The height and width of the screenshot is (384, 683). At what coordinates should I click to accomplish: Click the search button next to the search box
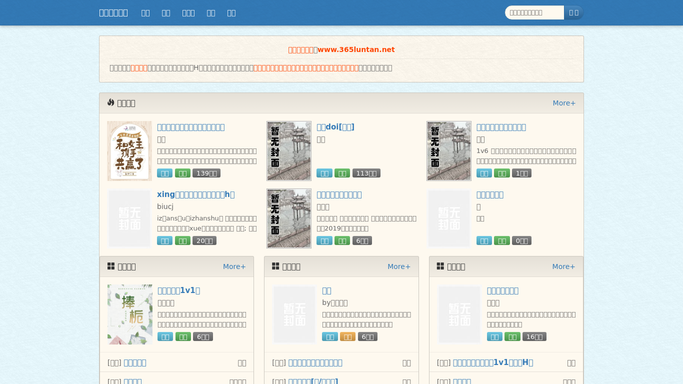573,13
